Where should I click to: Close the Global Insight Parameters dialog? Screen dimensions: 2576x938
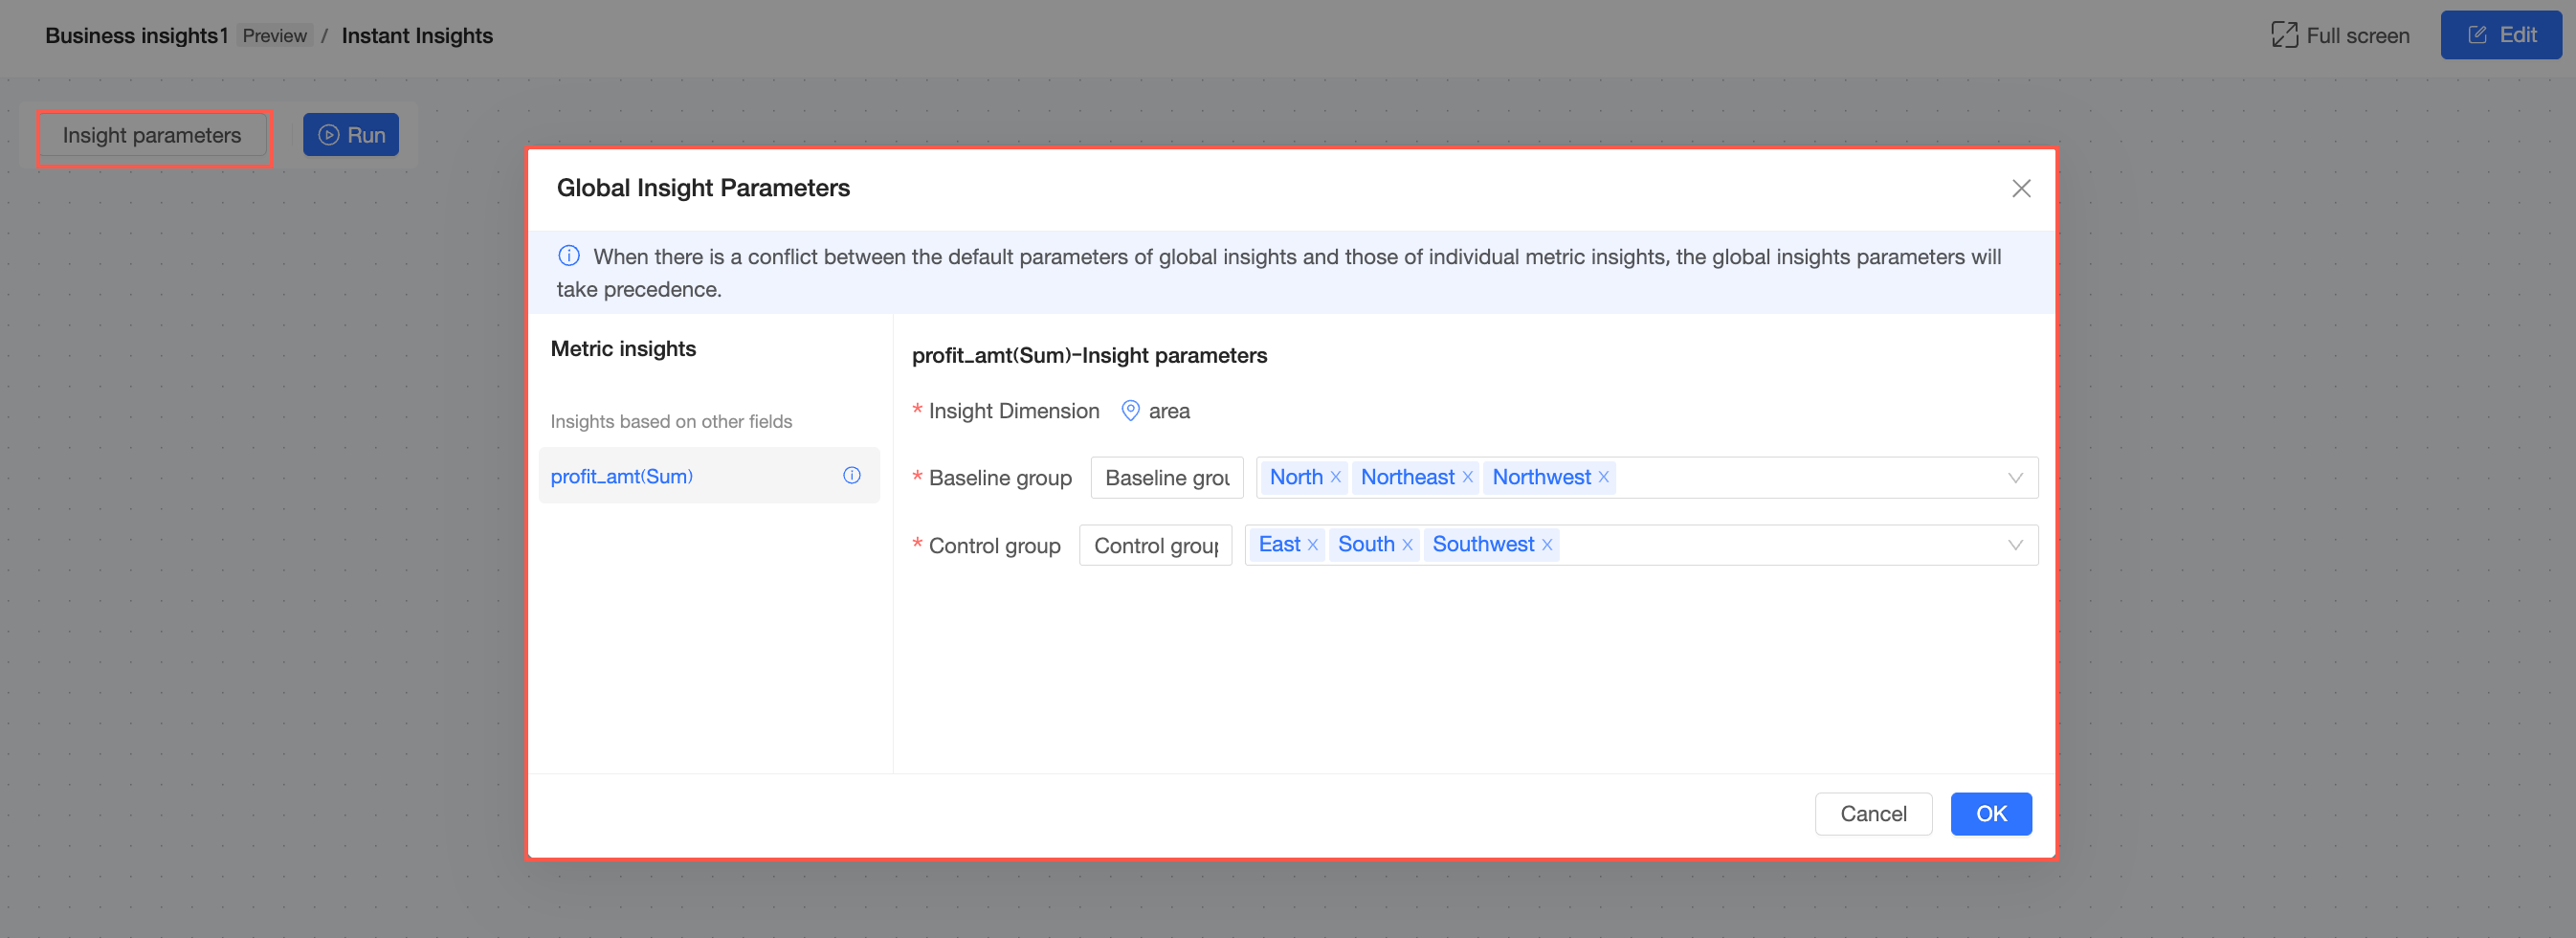pos(2020,188)
